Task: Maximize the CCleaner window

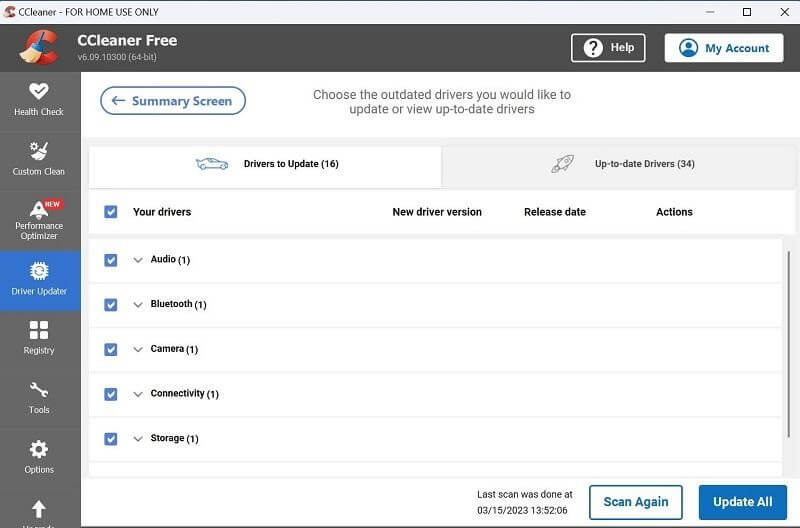Action: click(747, 12)
